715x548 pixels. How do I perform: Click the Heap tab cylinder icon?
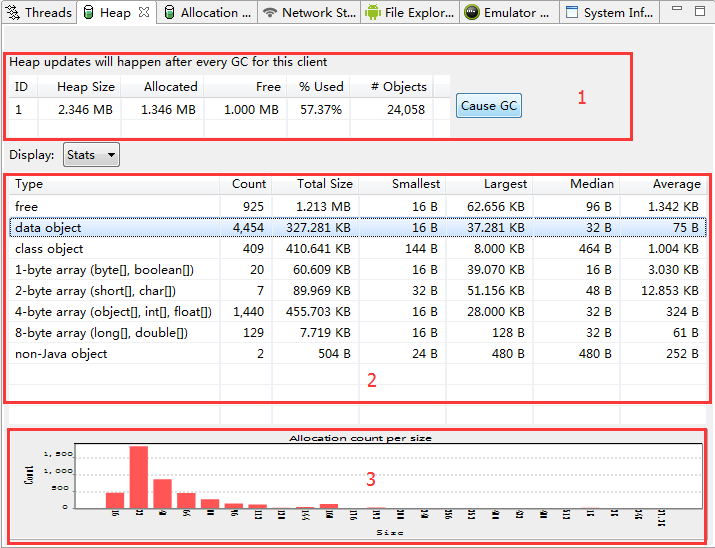point(89,13)
